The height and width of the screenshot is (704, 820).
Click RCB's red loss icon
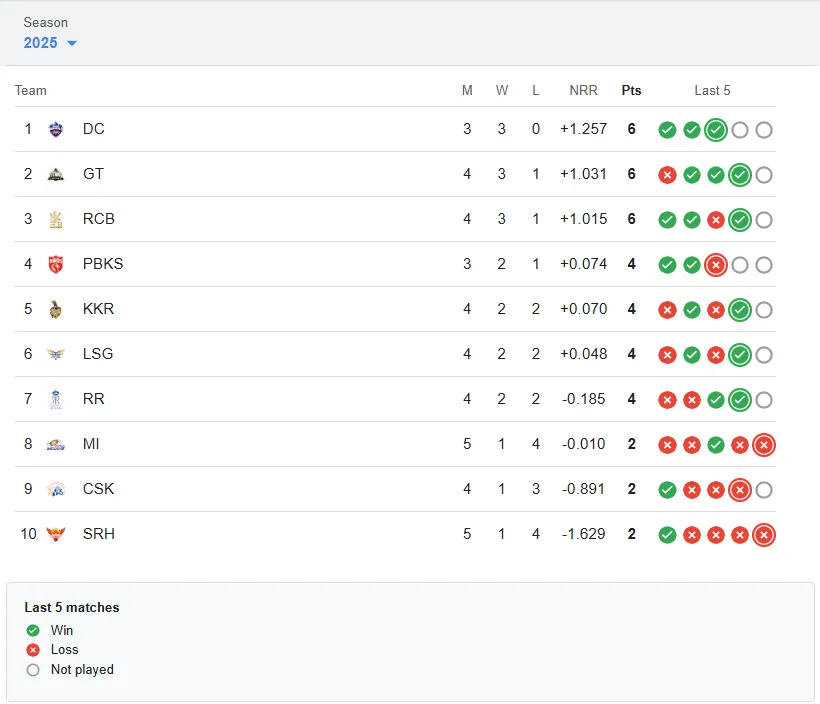tap(716, 220)
